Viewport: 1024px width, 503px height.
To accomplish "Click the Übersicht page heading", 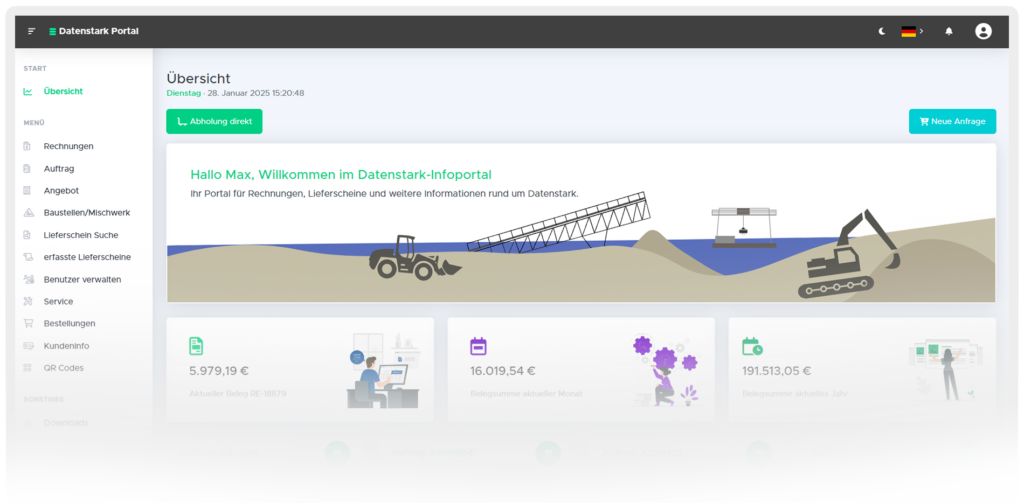I will click(x=199, y=79).
